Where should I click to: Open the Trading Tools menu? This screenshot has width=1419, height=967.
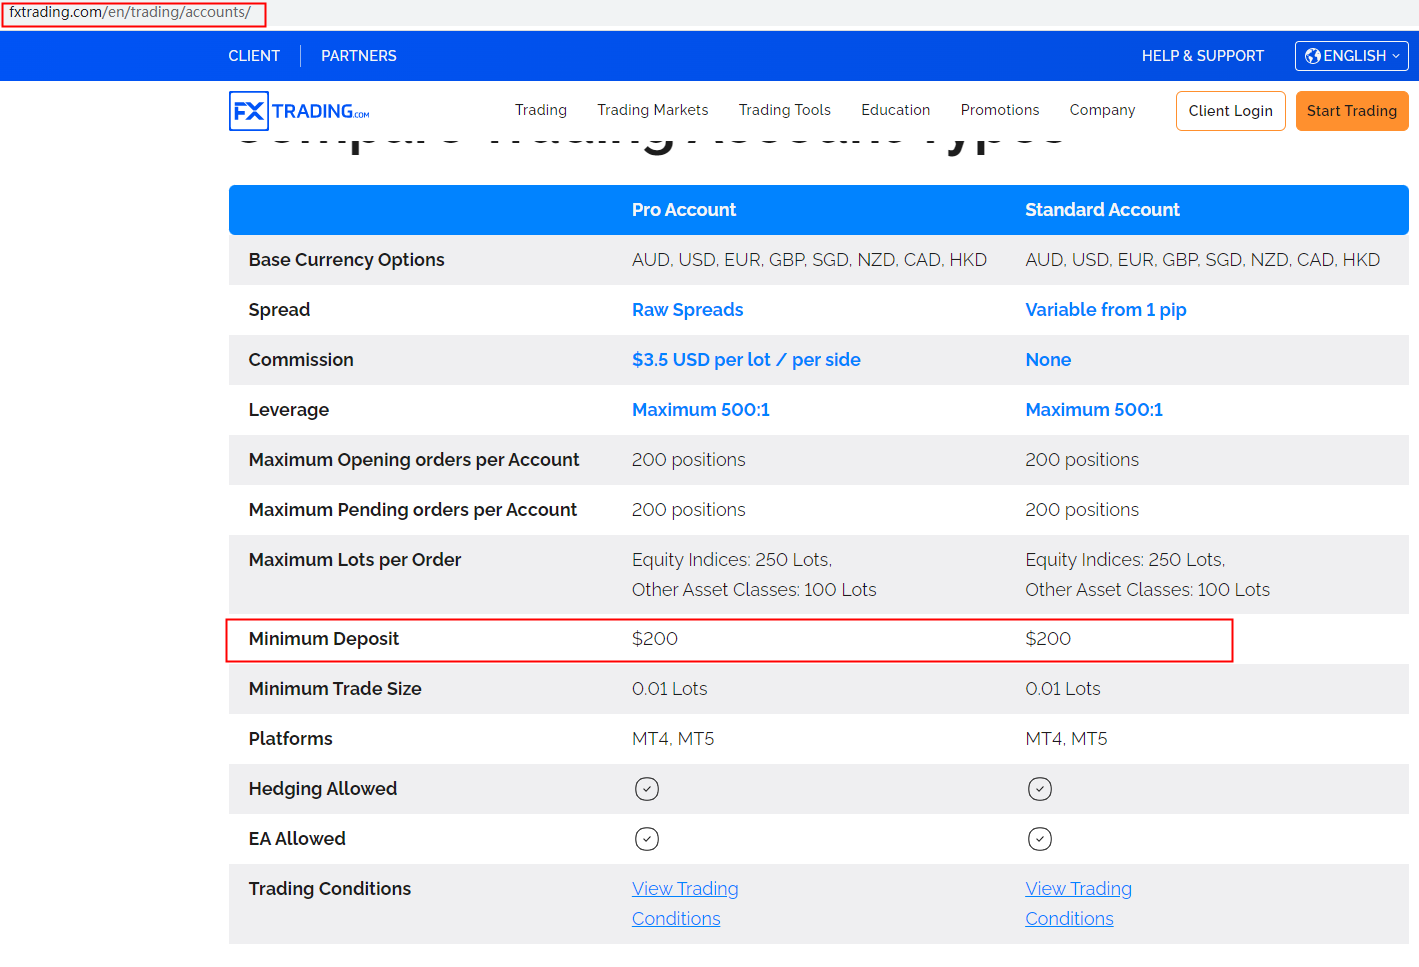784,110
